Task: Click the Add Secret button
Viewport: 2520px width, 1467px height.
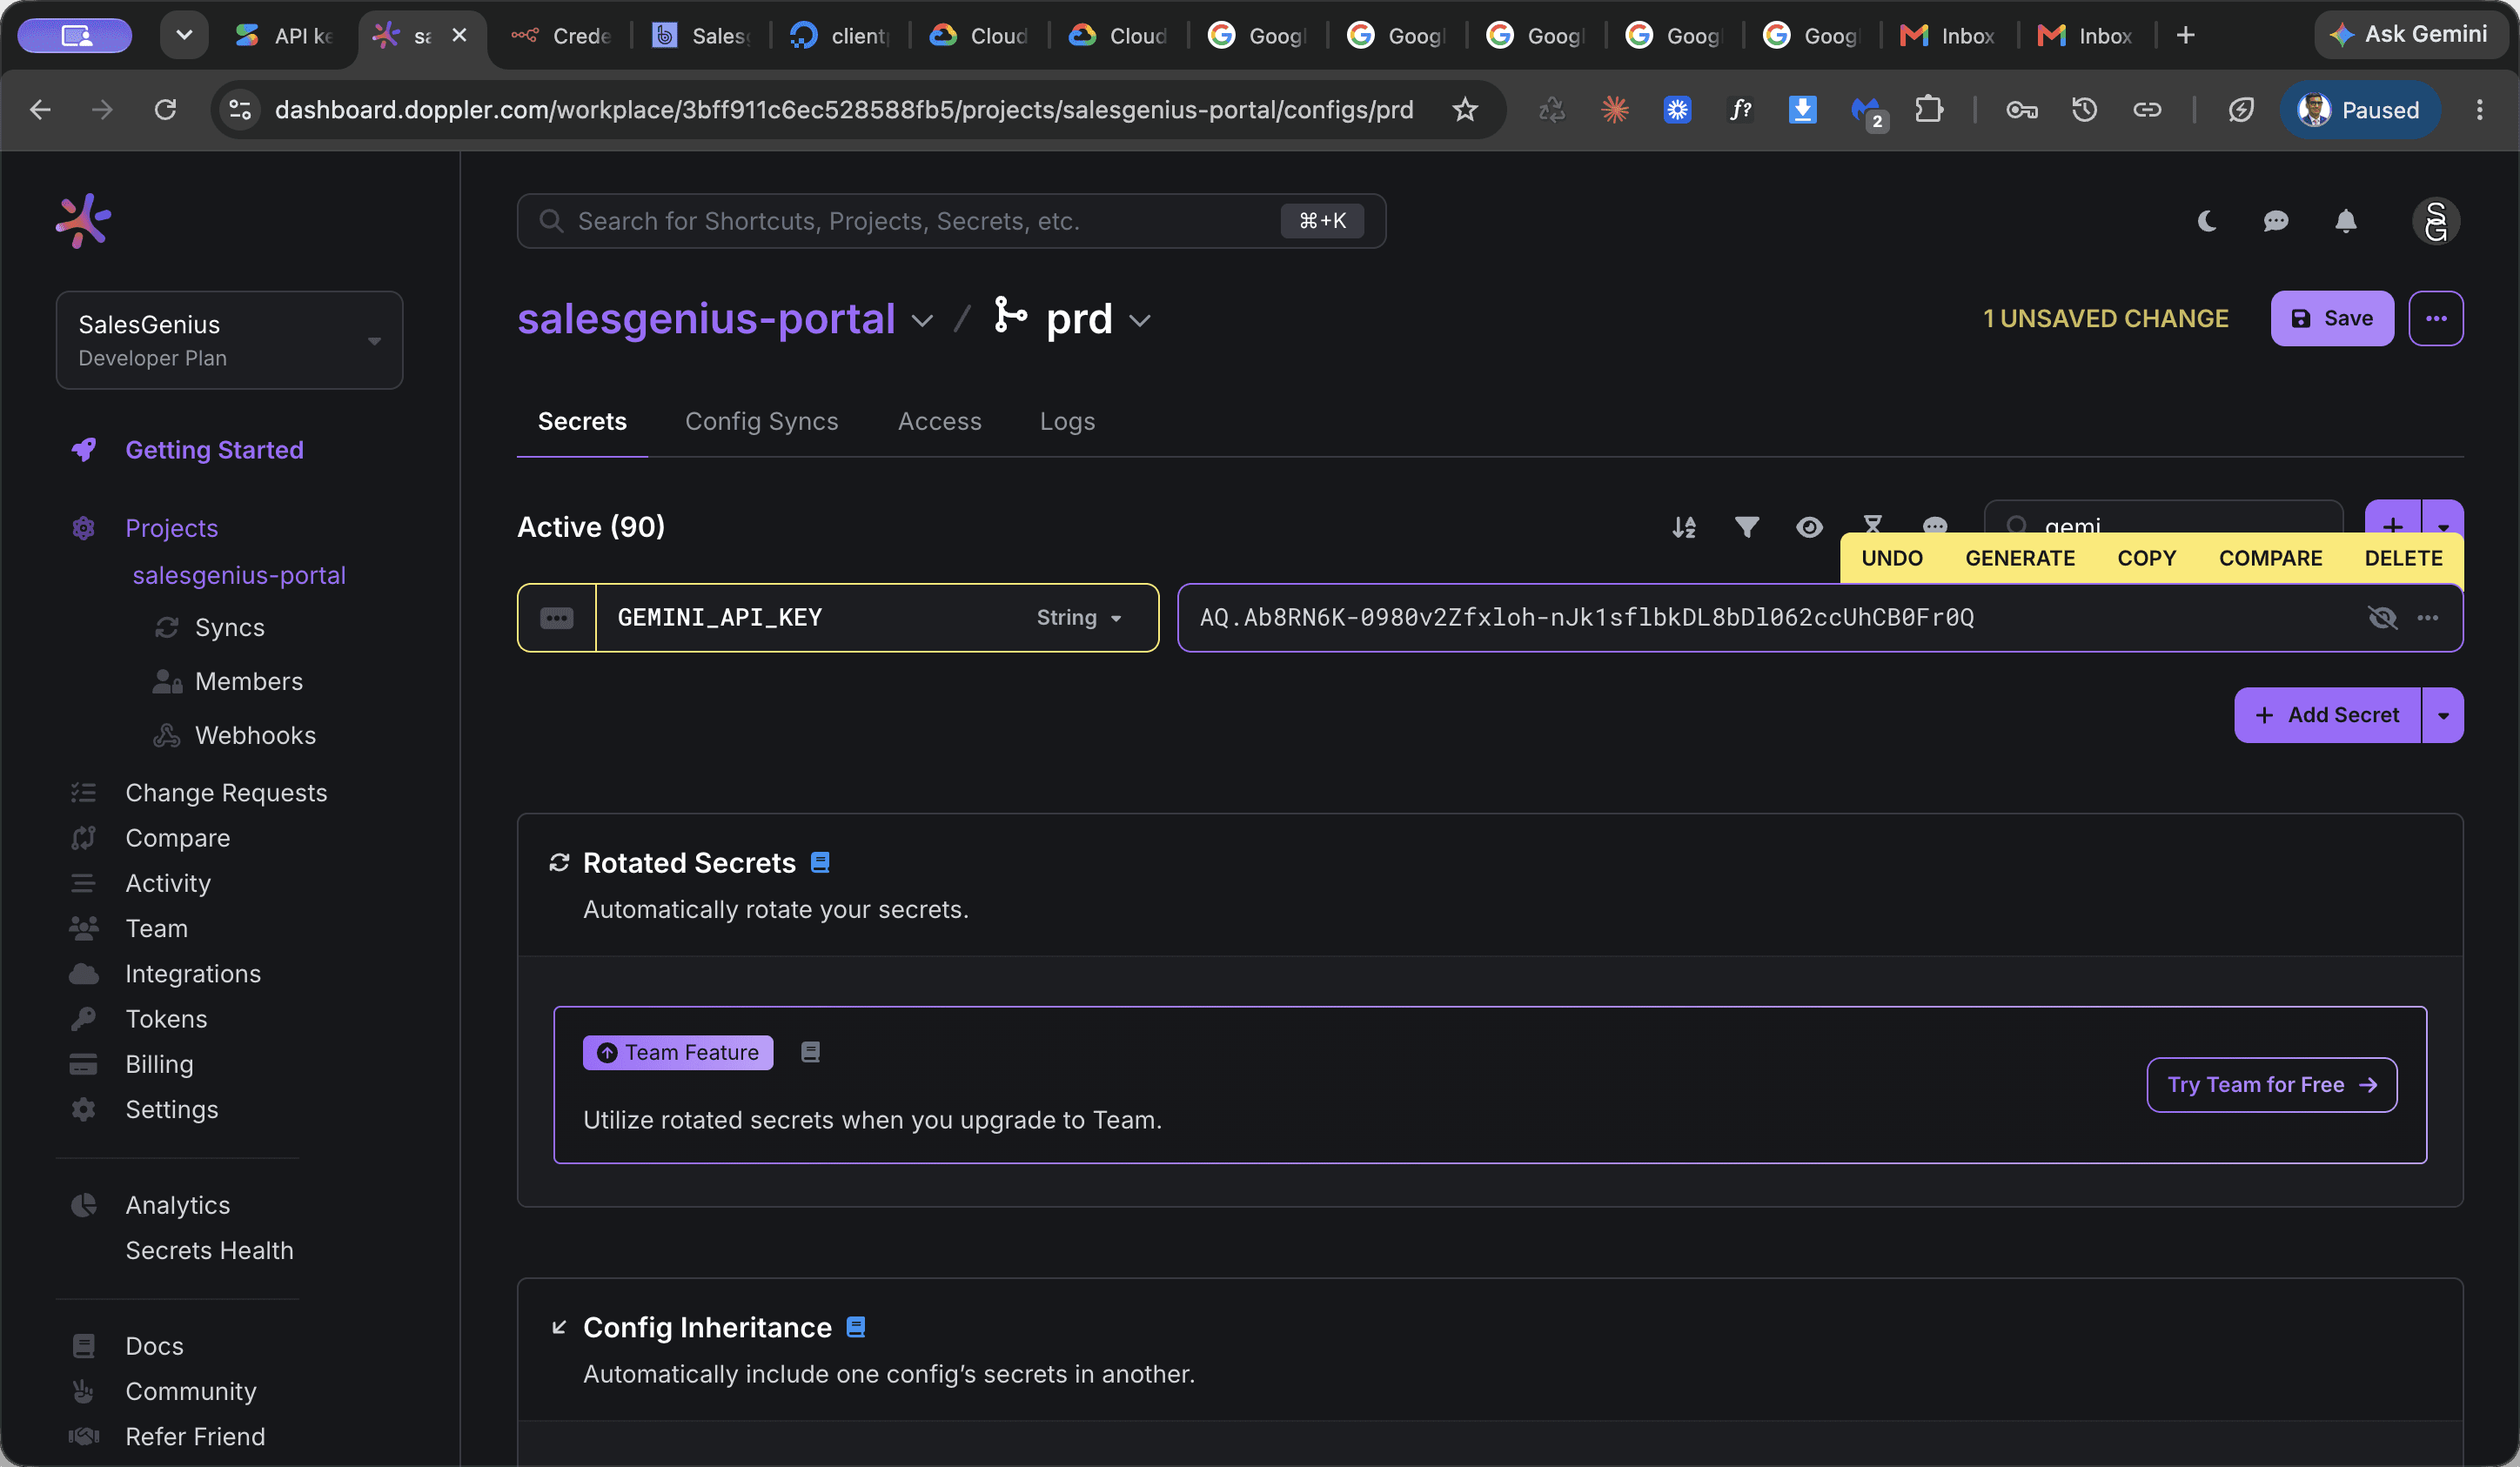Action: point(2328,715)
